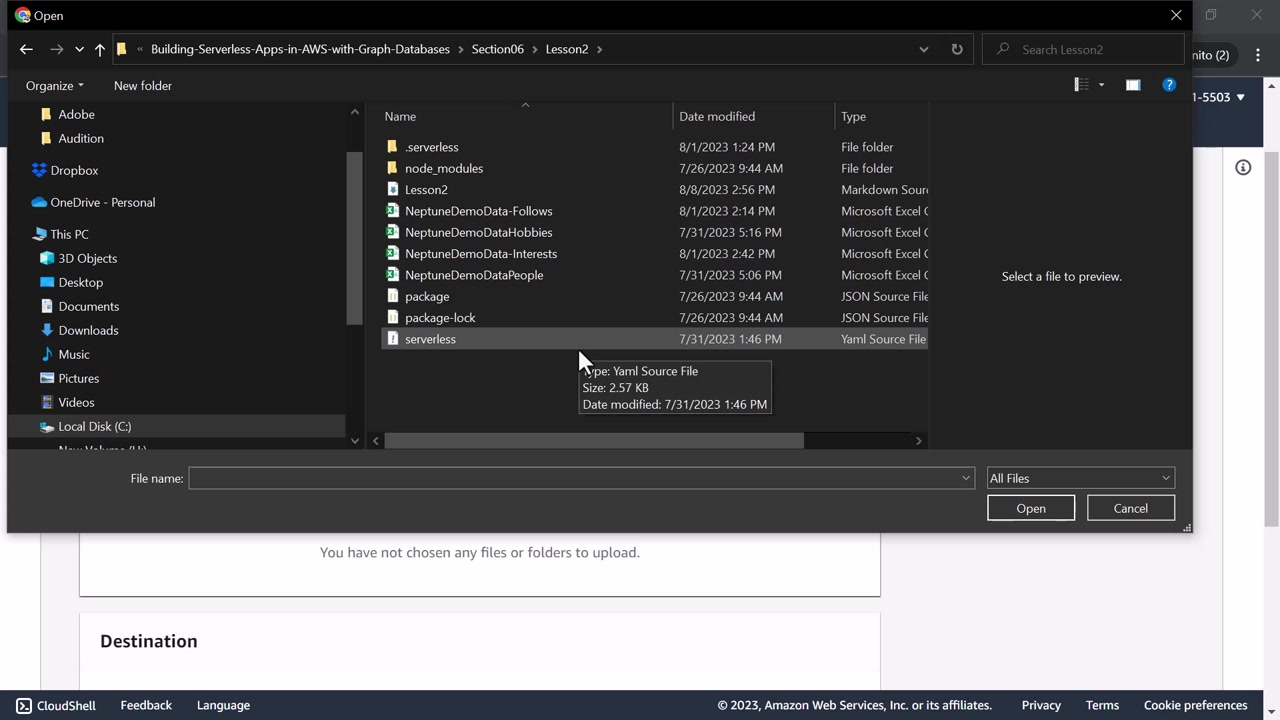Select NeptuneDemoDataPeople Excel file
Image resolution: width=1280 pixels, height=720 pixels.
pos(474,275)
